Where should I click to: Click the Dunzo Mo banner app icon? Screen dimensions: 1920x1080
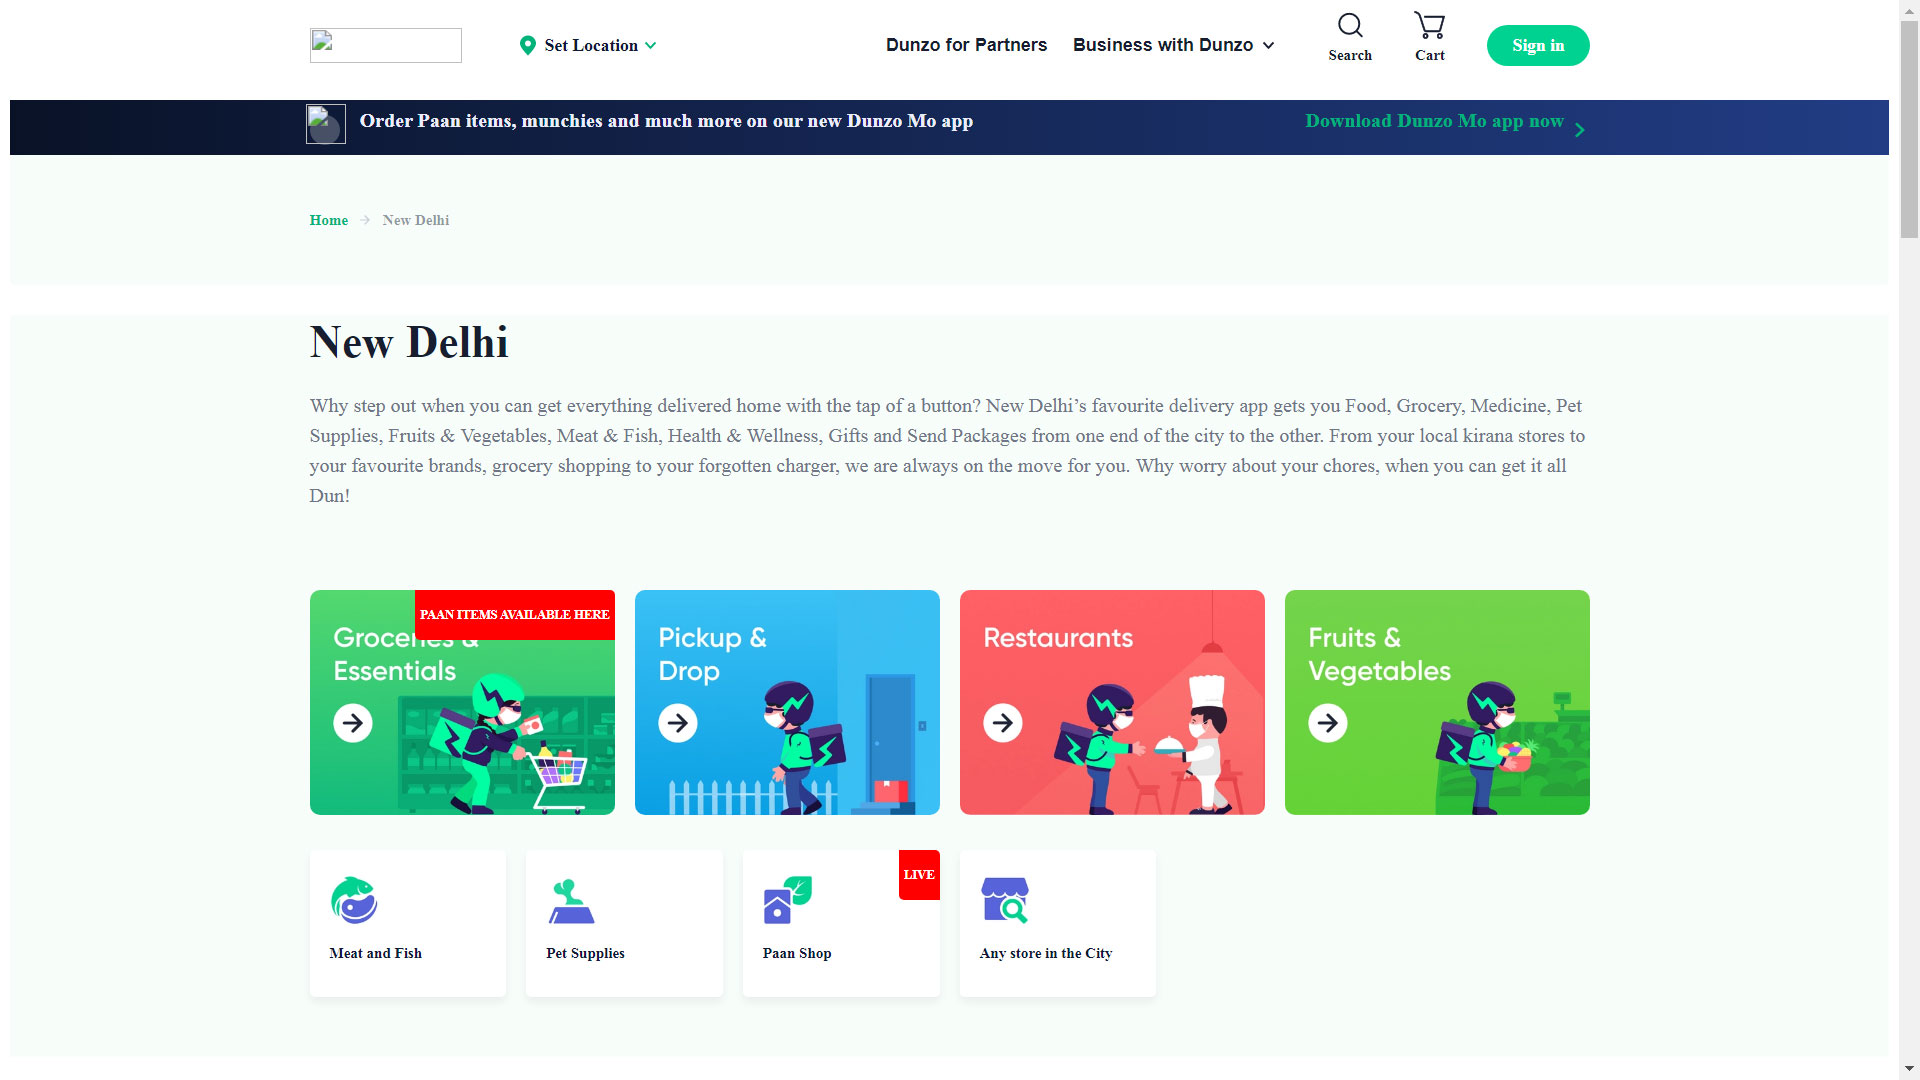click(x=326, y=124)
